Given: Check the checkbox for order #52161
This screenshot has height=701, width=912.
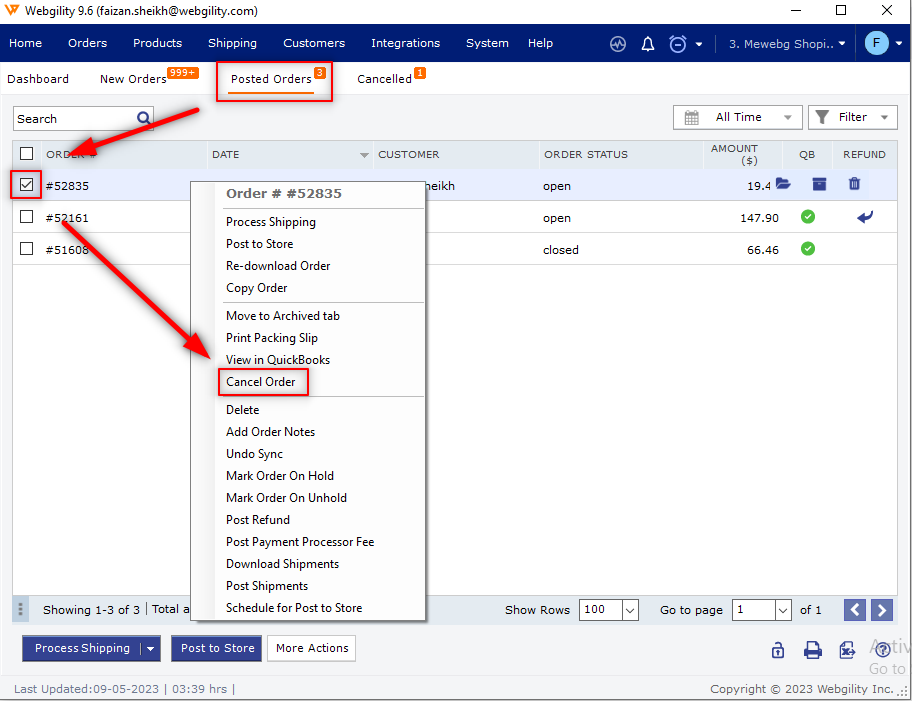Looking at the screenshot, I should pos(26,217).
